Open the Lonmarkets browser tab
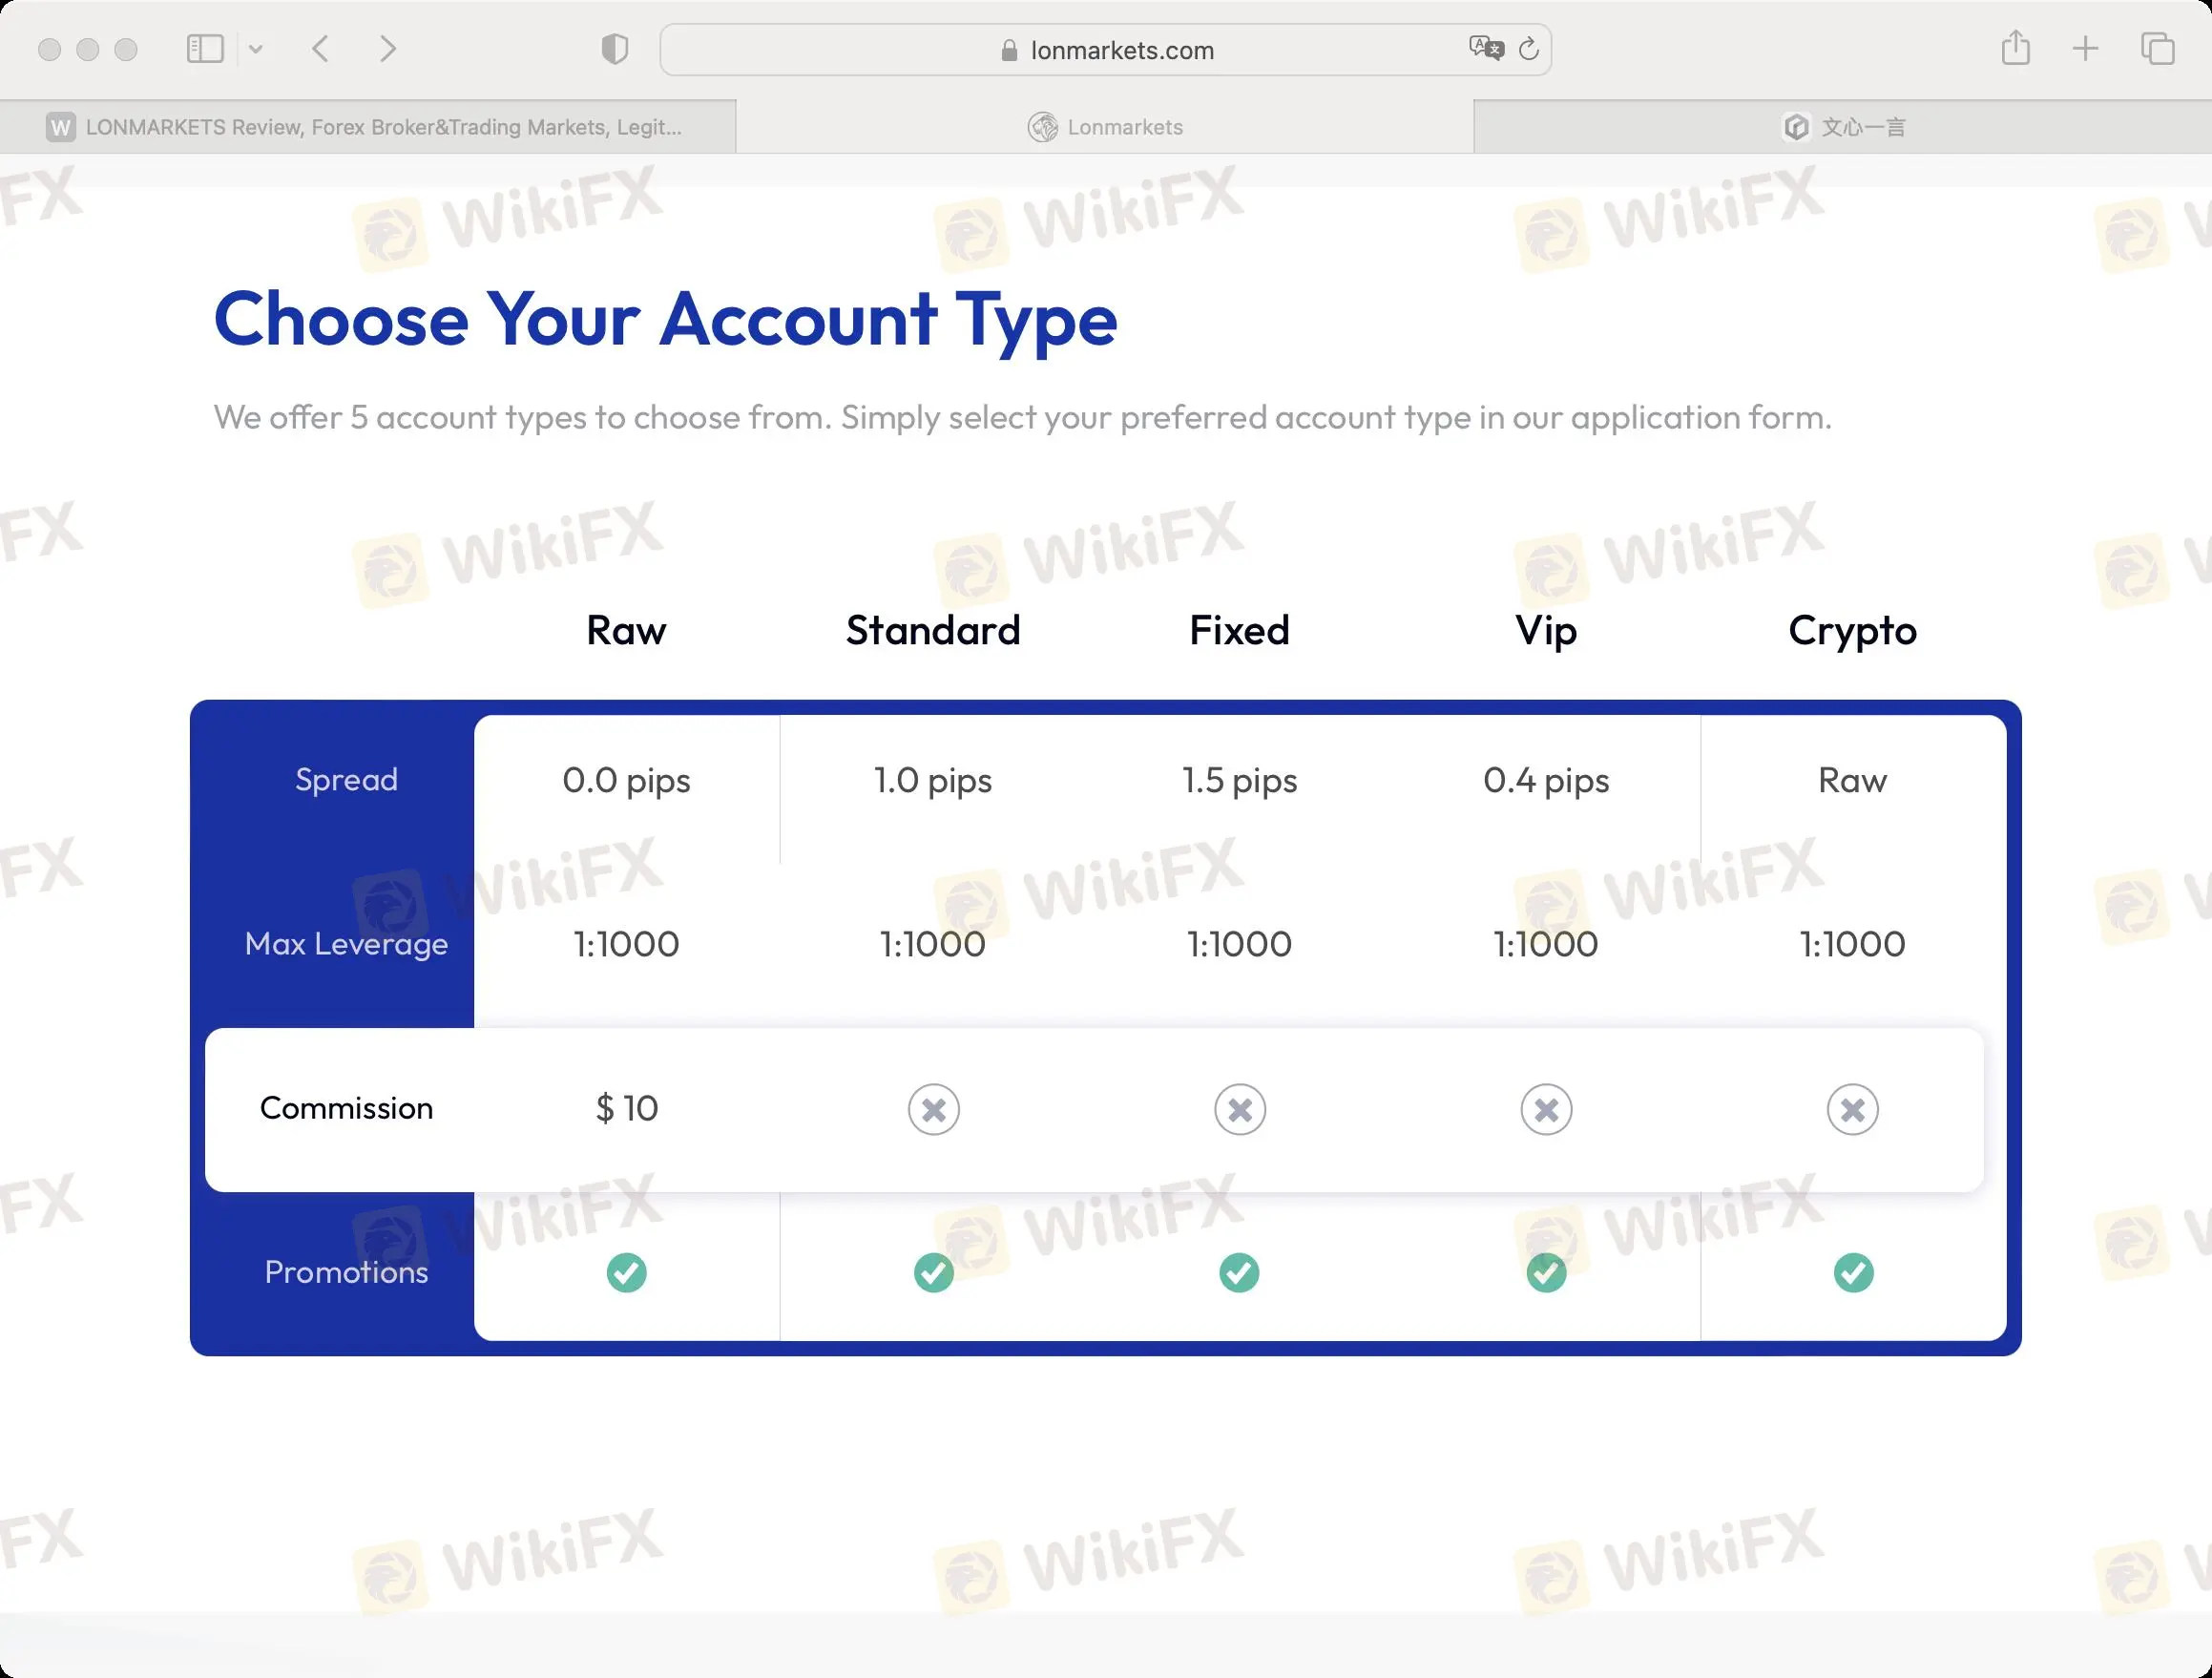2212x1678 pixels. pos(1103,125)
